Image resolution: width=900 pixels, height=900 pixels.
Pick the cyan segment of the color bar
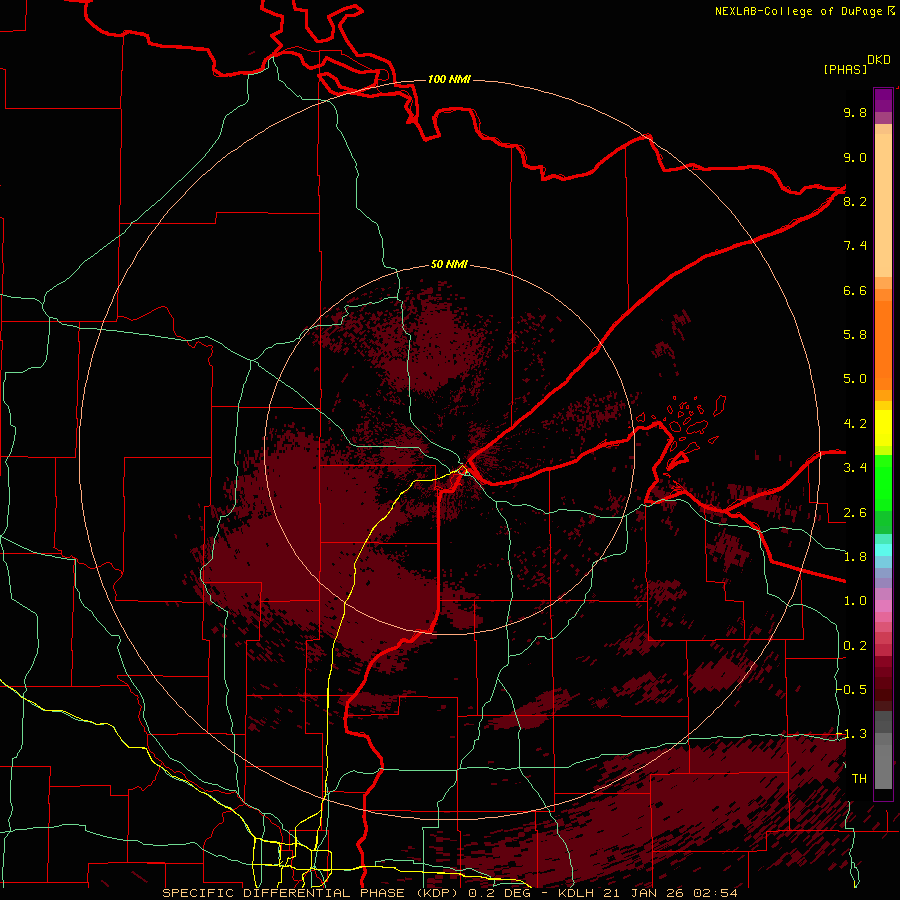click(x=883, y=549)
